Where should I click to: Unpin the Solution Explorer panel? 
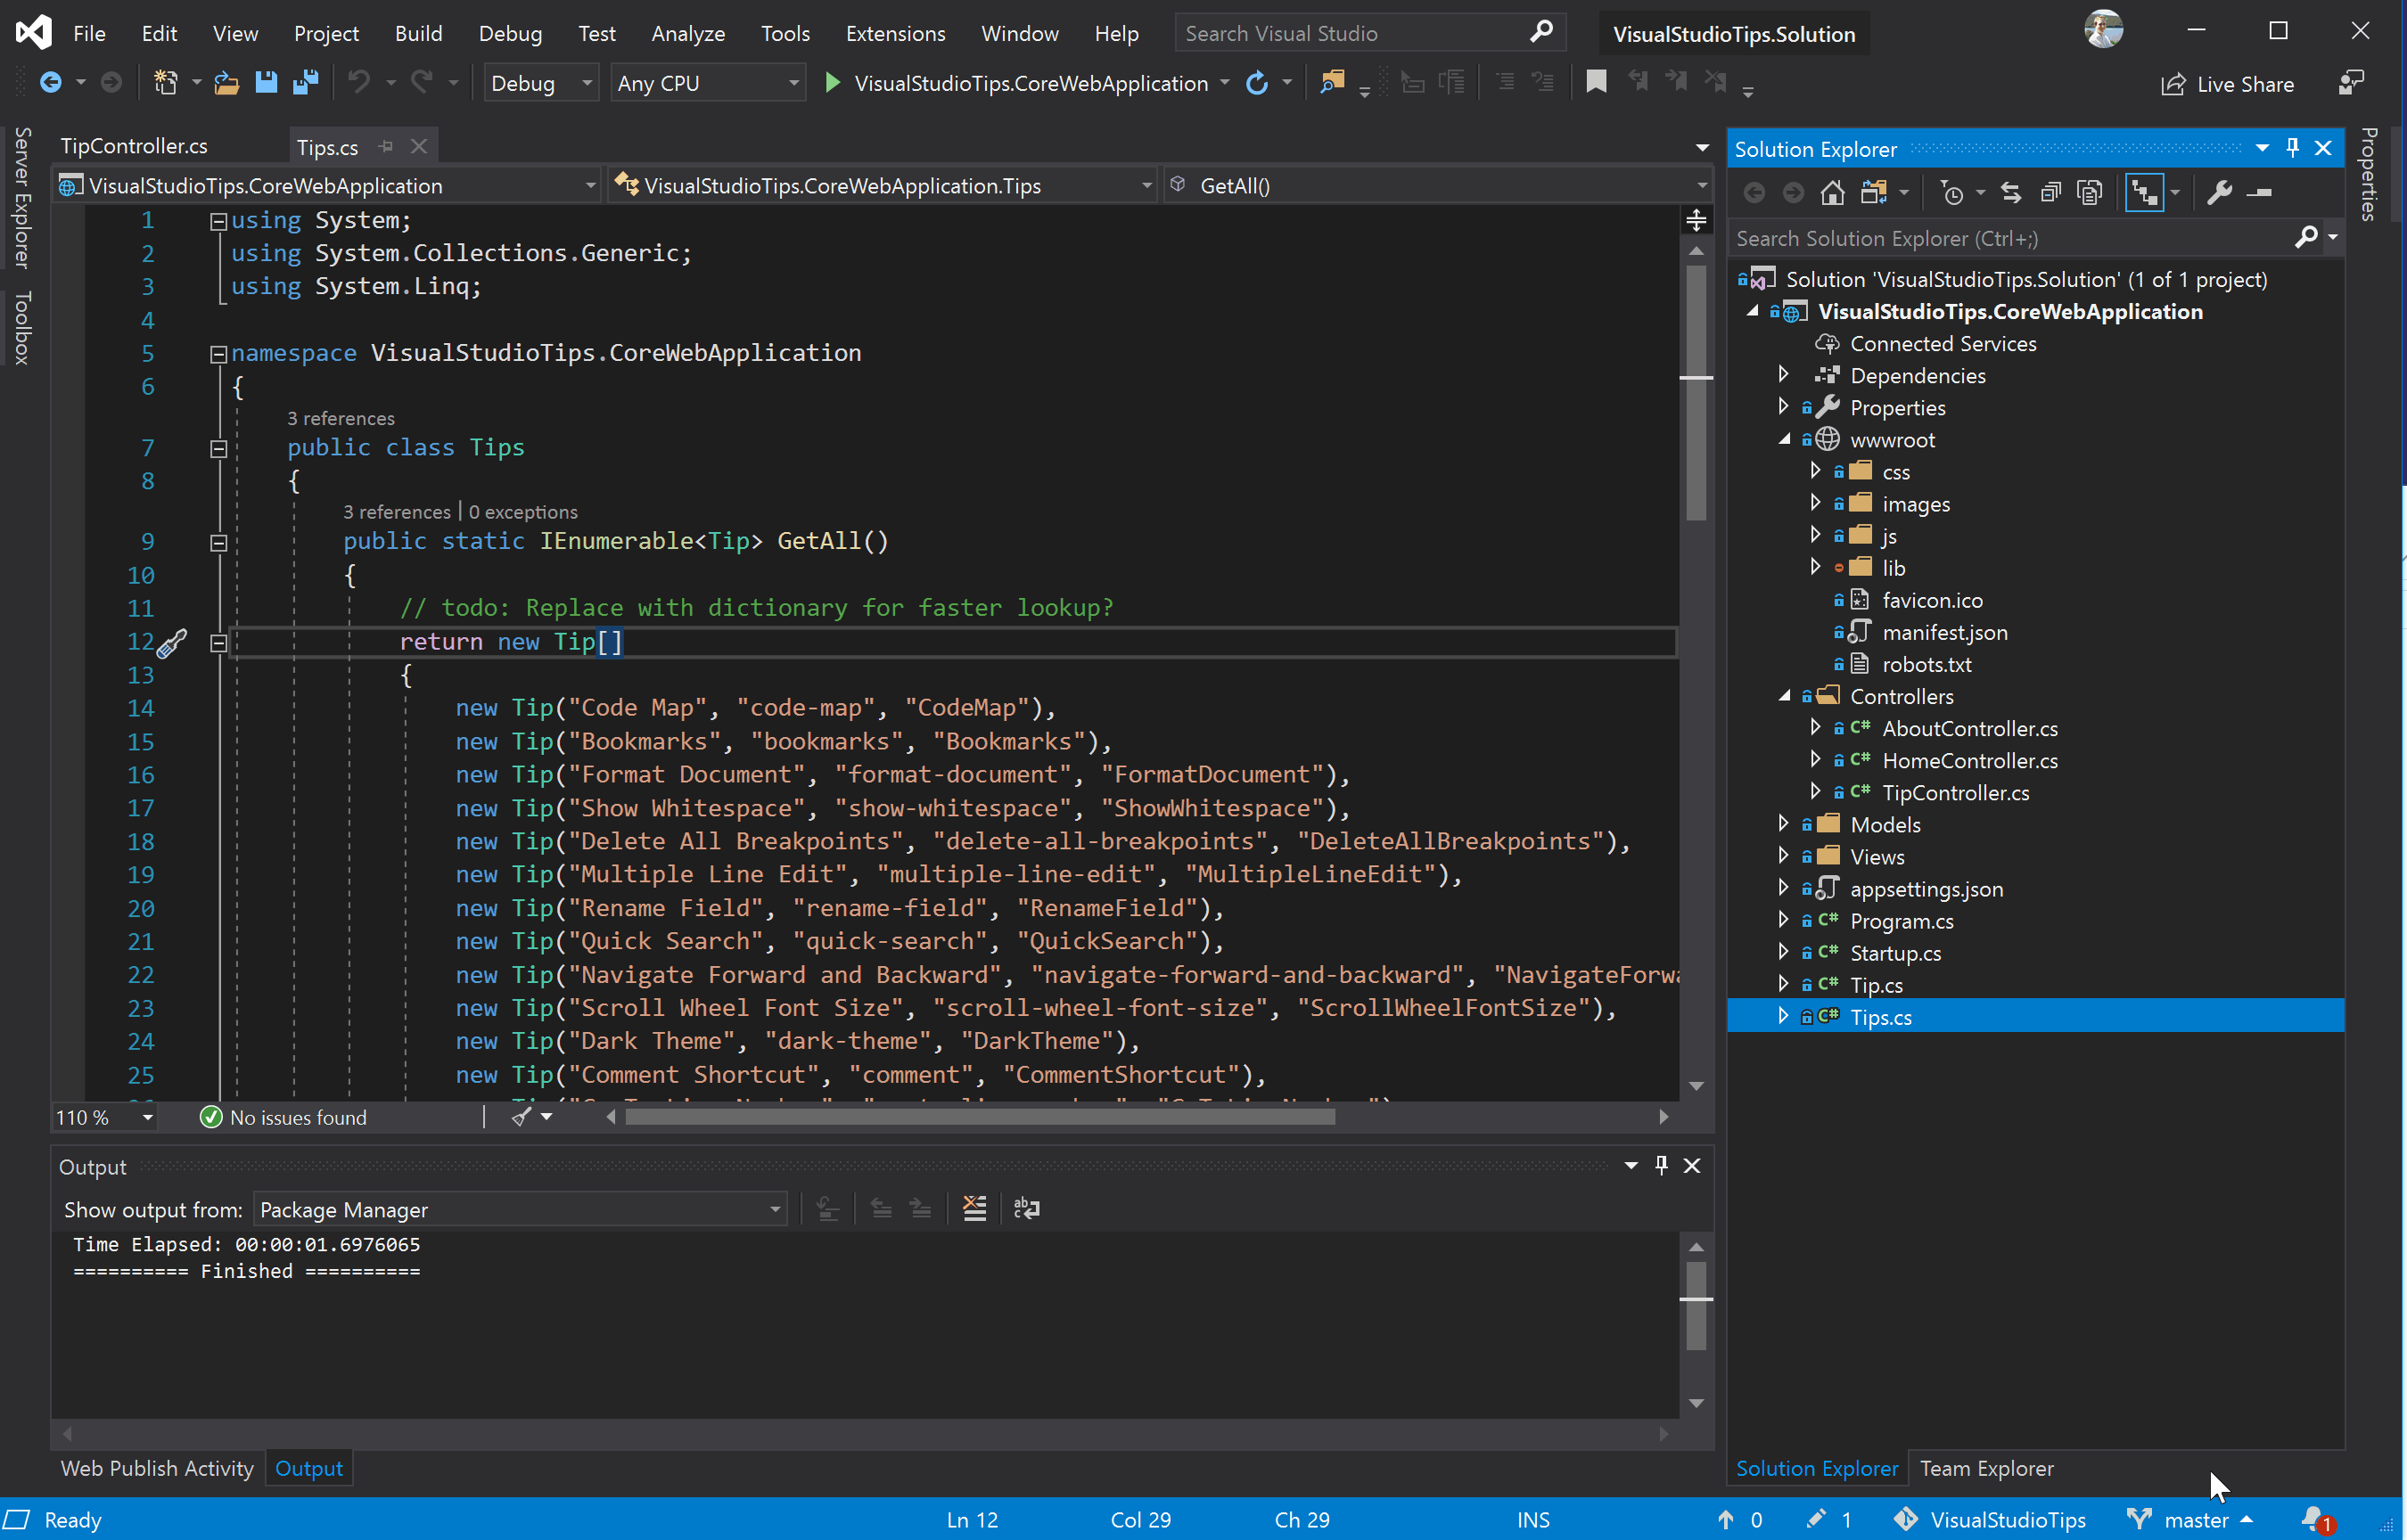coord(2293,147)
